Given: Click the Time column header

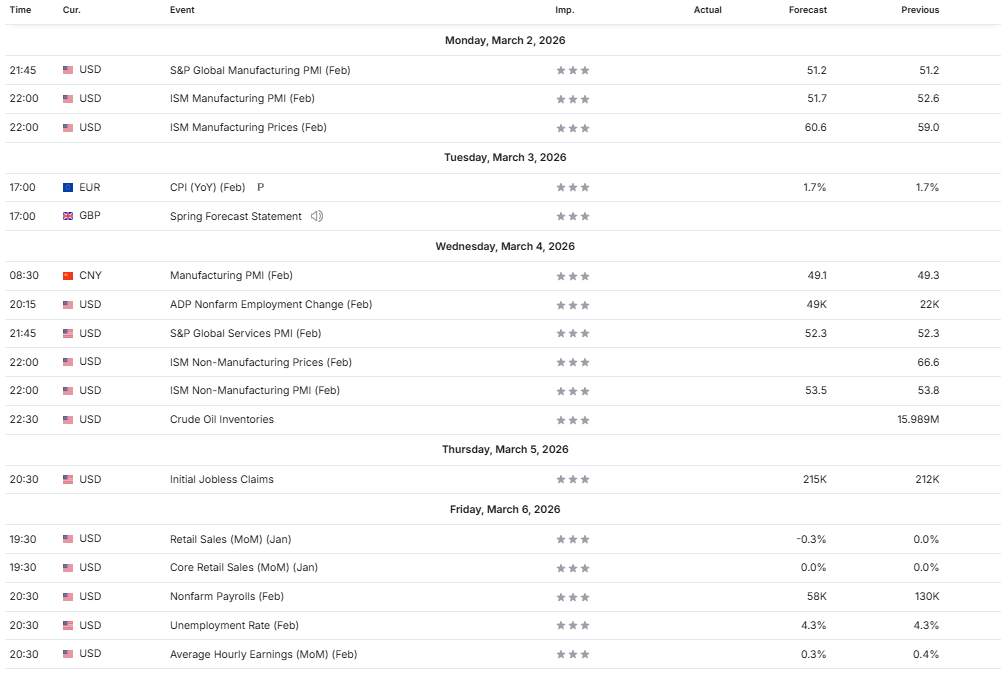Looking at the screenshot, I should (x=20, y=10).
